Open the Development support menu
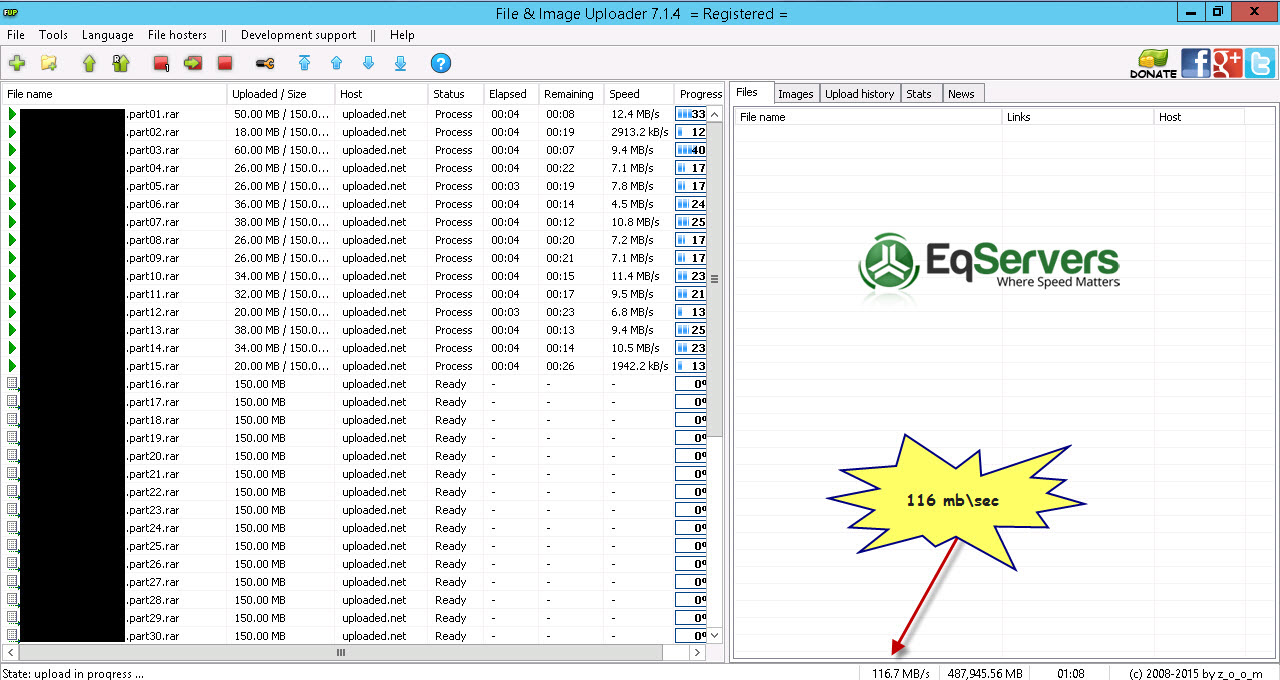 coord(298,35)
